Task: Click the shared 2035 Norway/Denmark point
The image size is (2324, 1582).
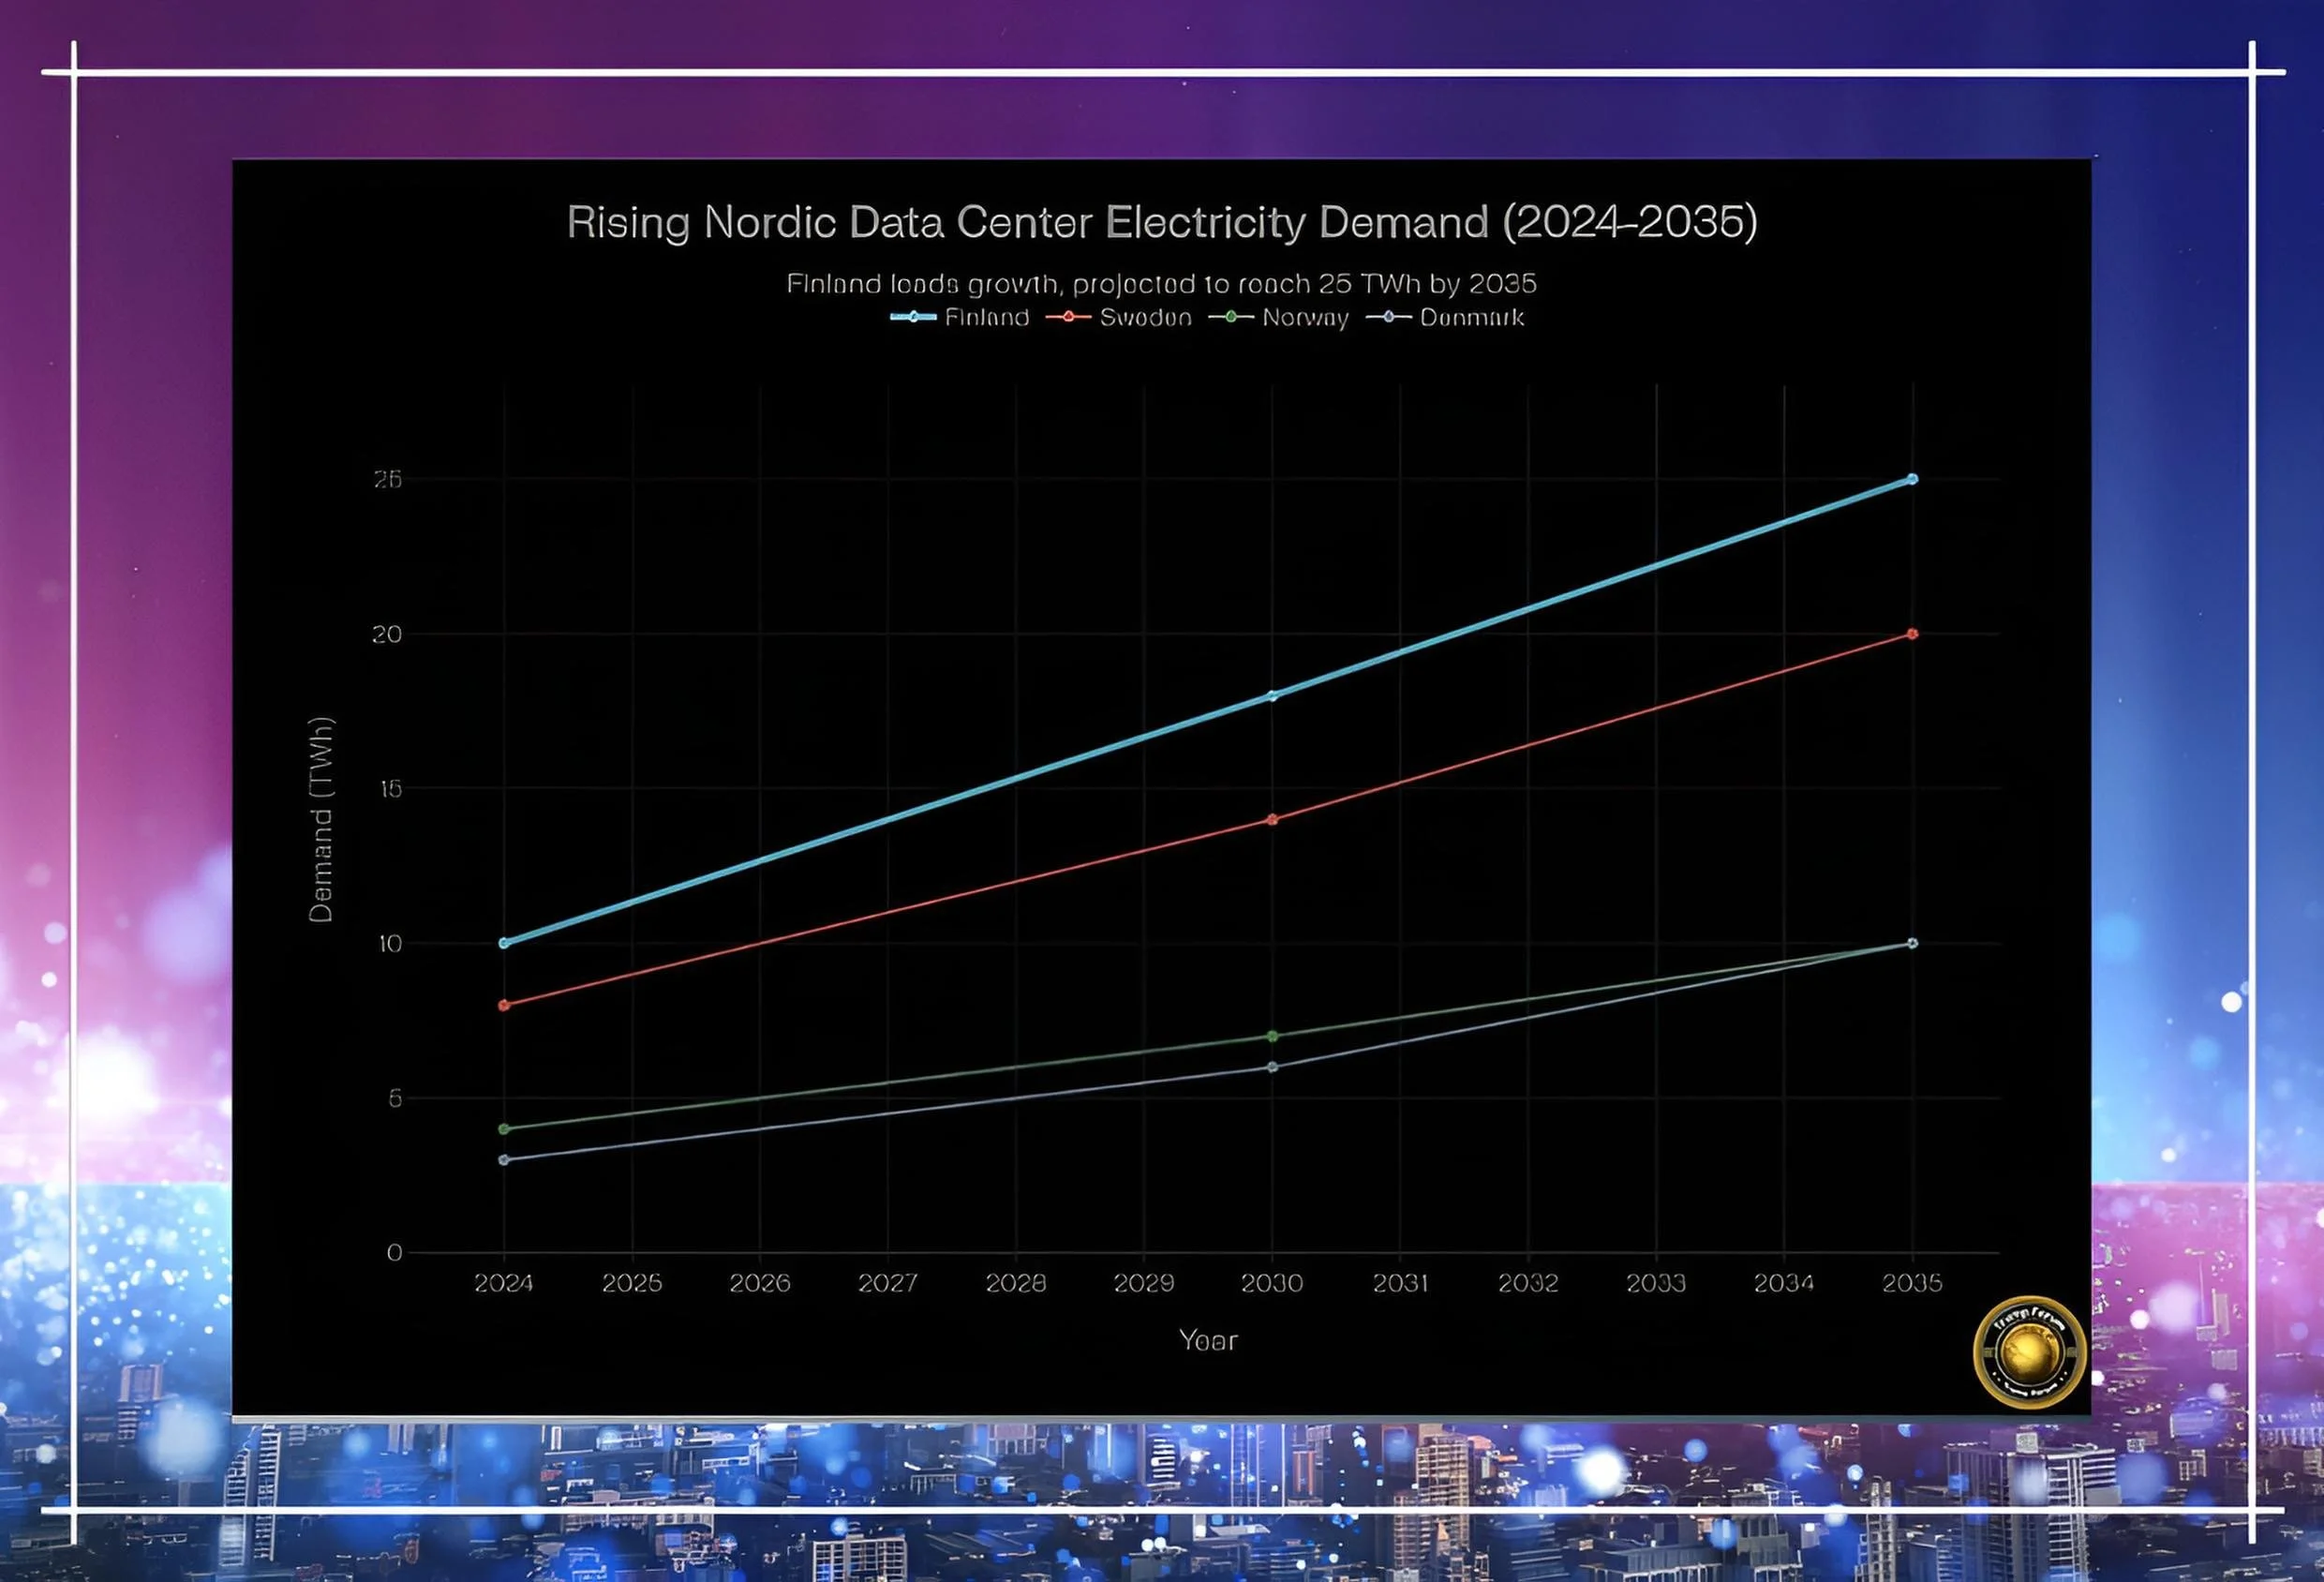Action: click(x=1912, y=943)
